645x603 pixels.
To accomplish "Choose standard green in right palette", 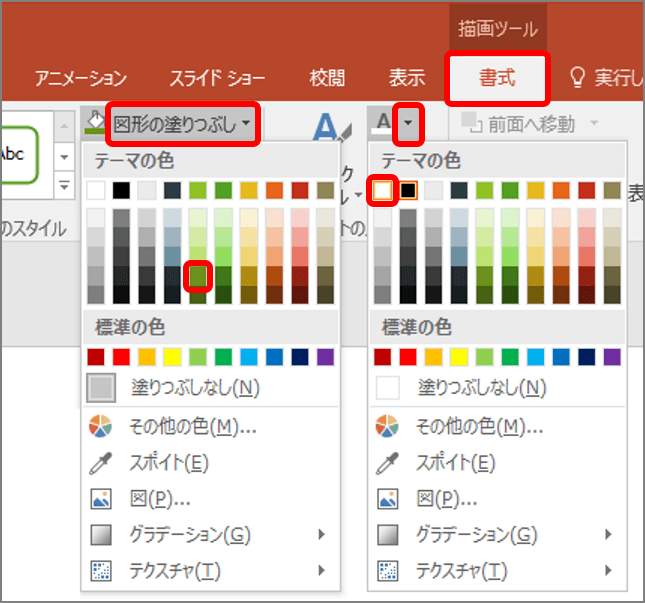I will (510, 357).
